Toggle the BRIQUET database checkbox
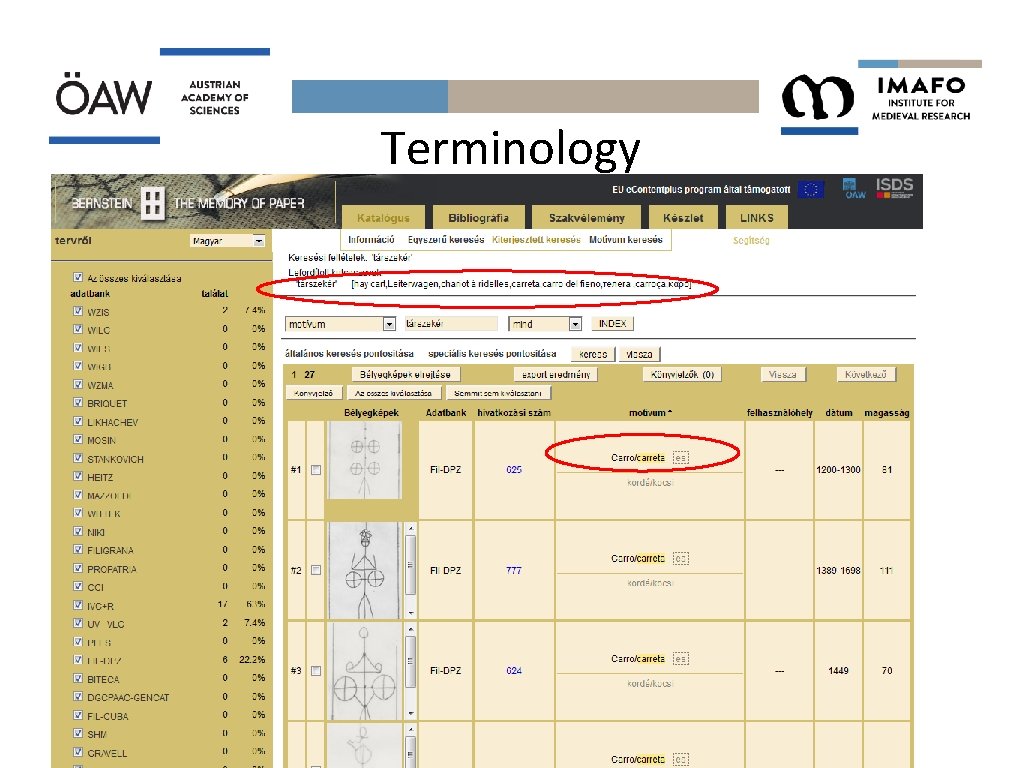1024x768 pixels. 78,402
